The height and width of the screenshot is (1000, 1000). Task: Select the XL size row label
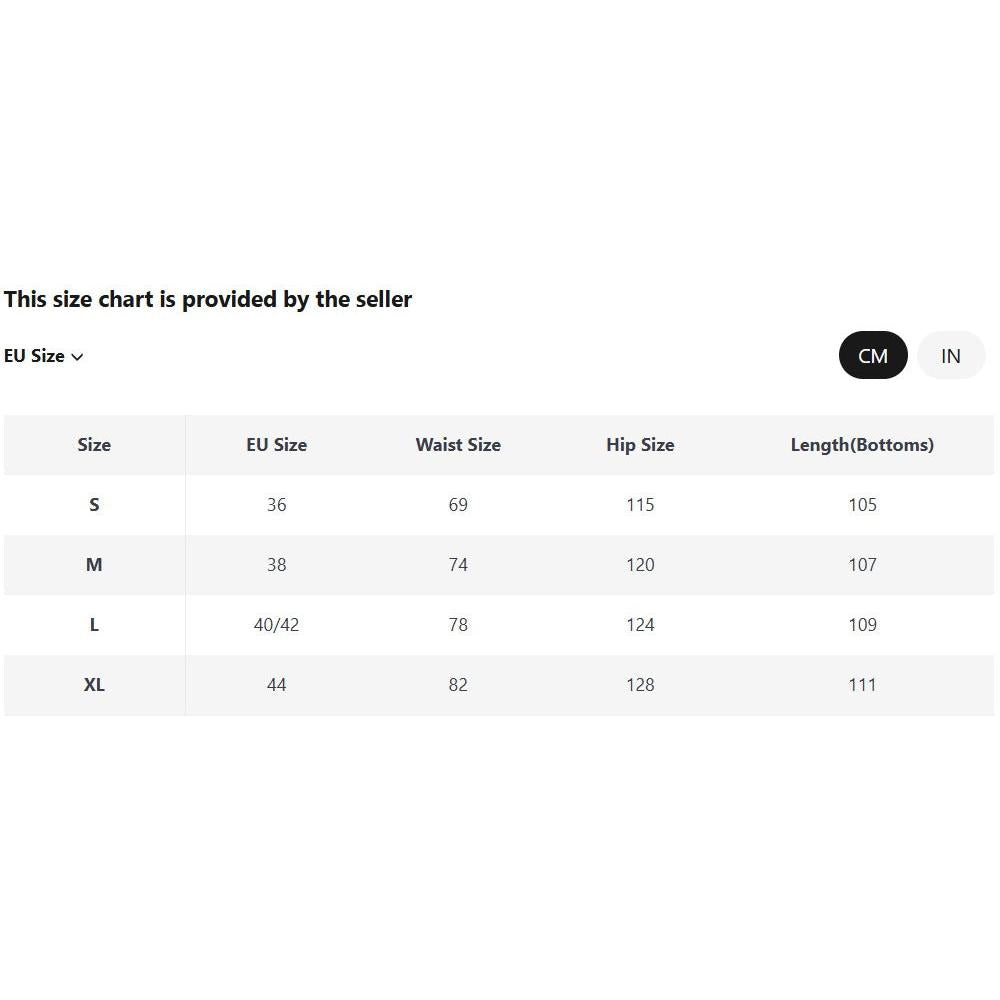[94, 684]
